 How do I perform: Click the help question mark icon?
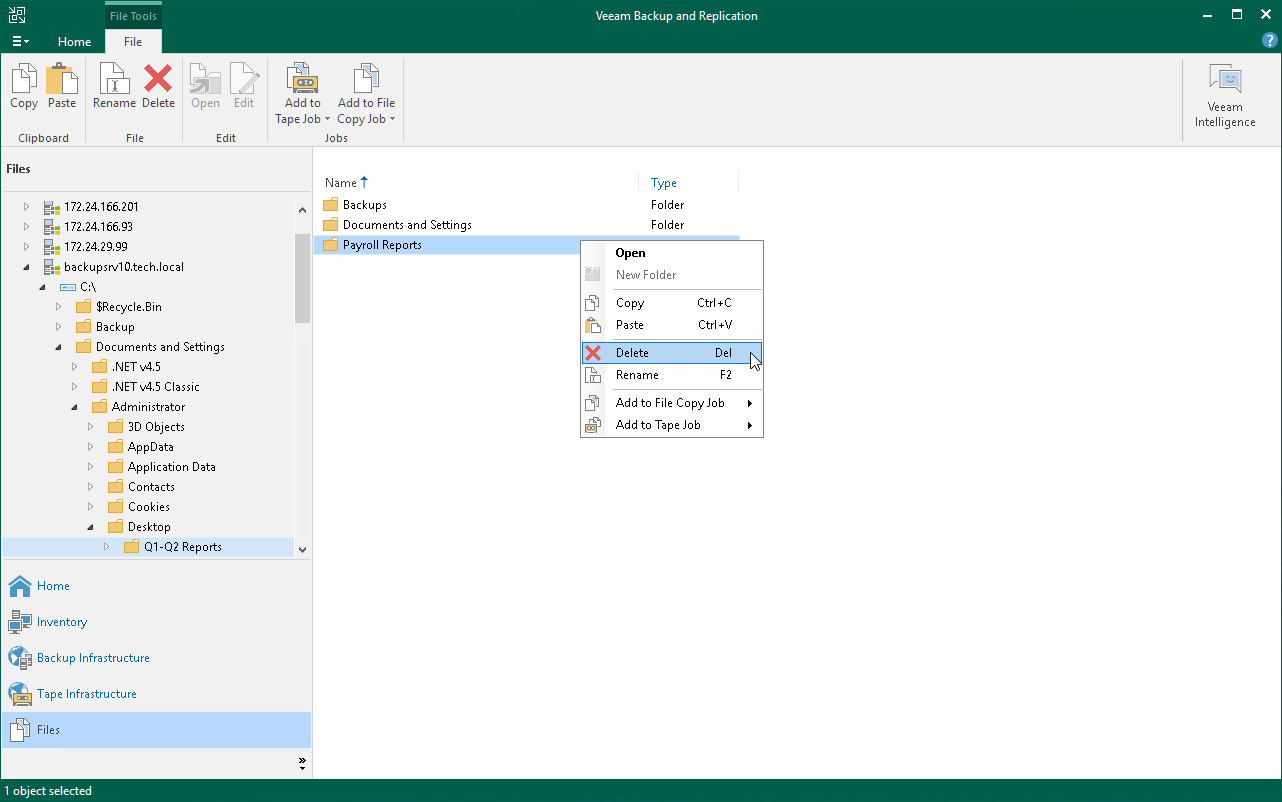(x=1270, y=41)
